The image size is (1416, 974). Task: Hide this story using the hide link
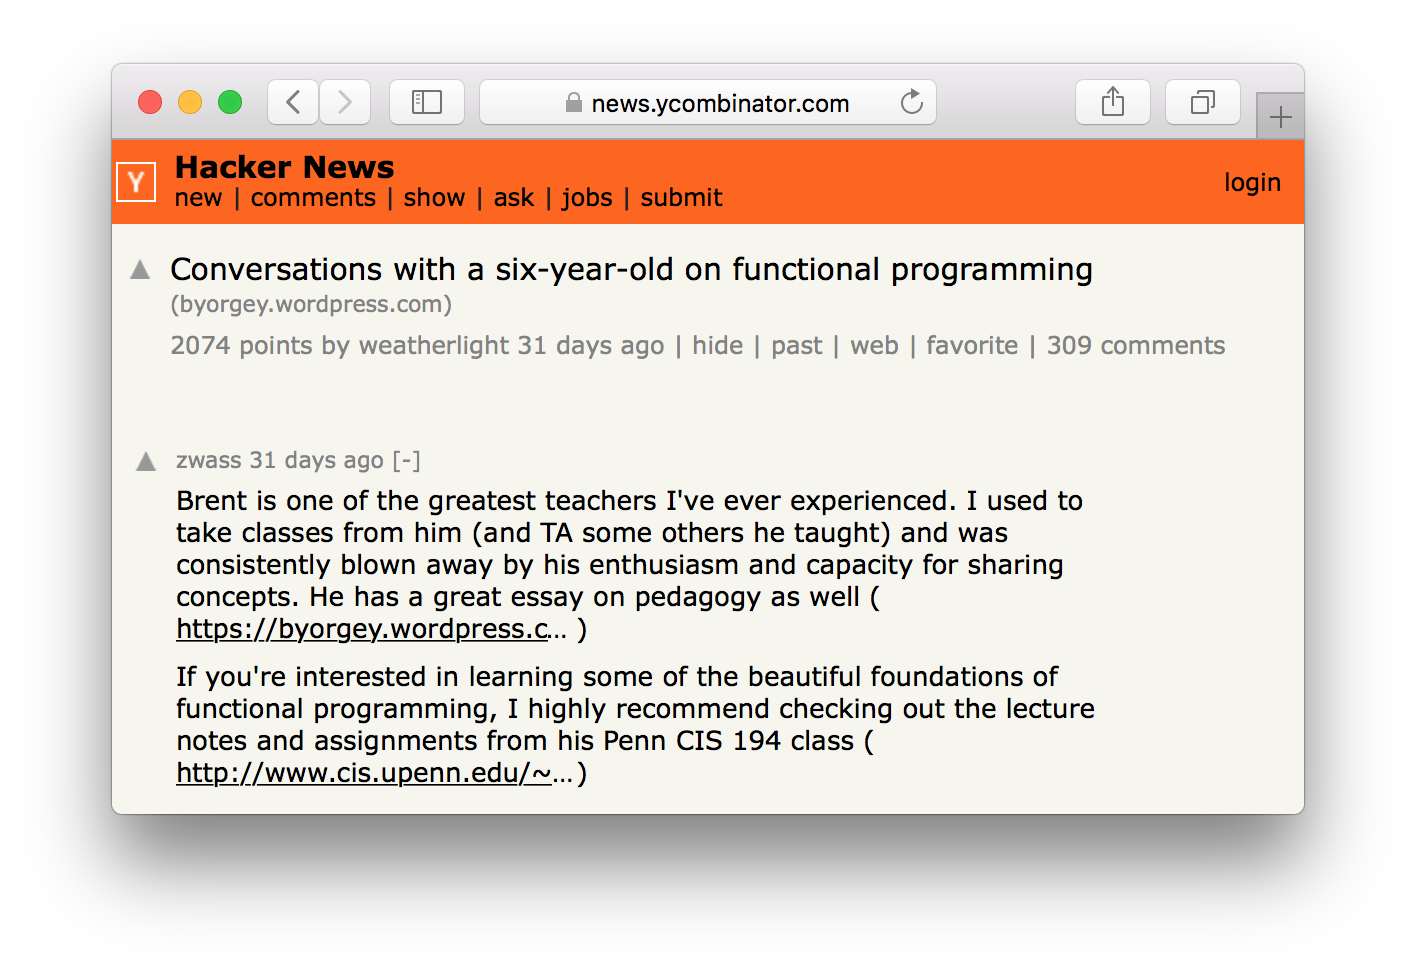(x=717, y=346)
